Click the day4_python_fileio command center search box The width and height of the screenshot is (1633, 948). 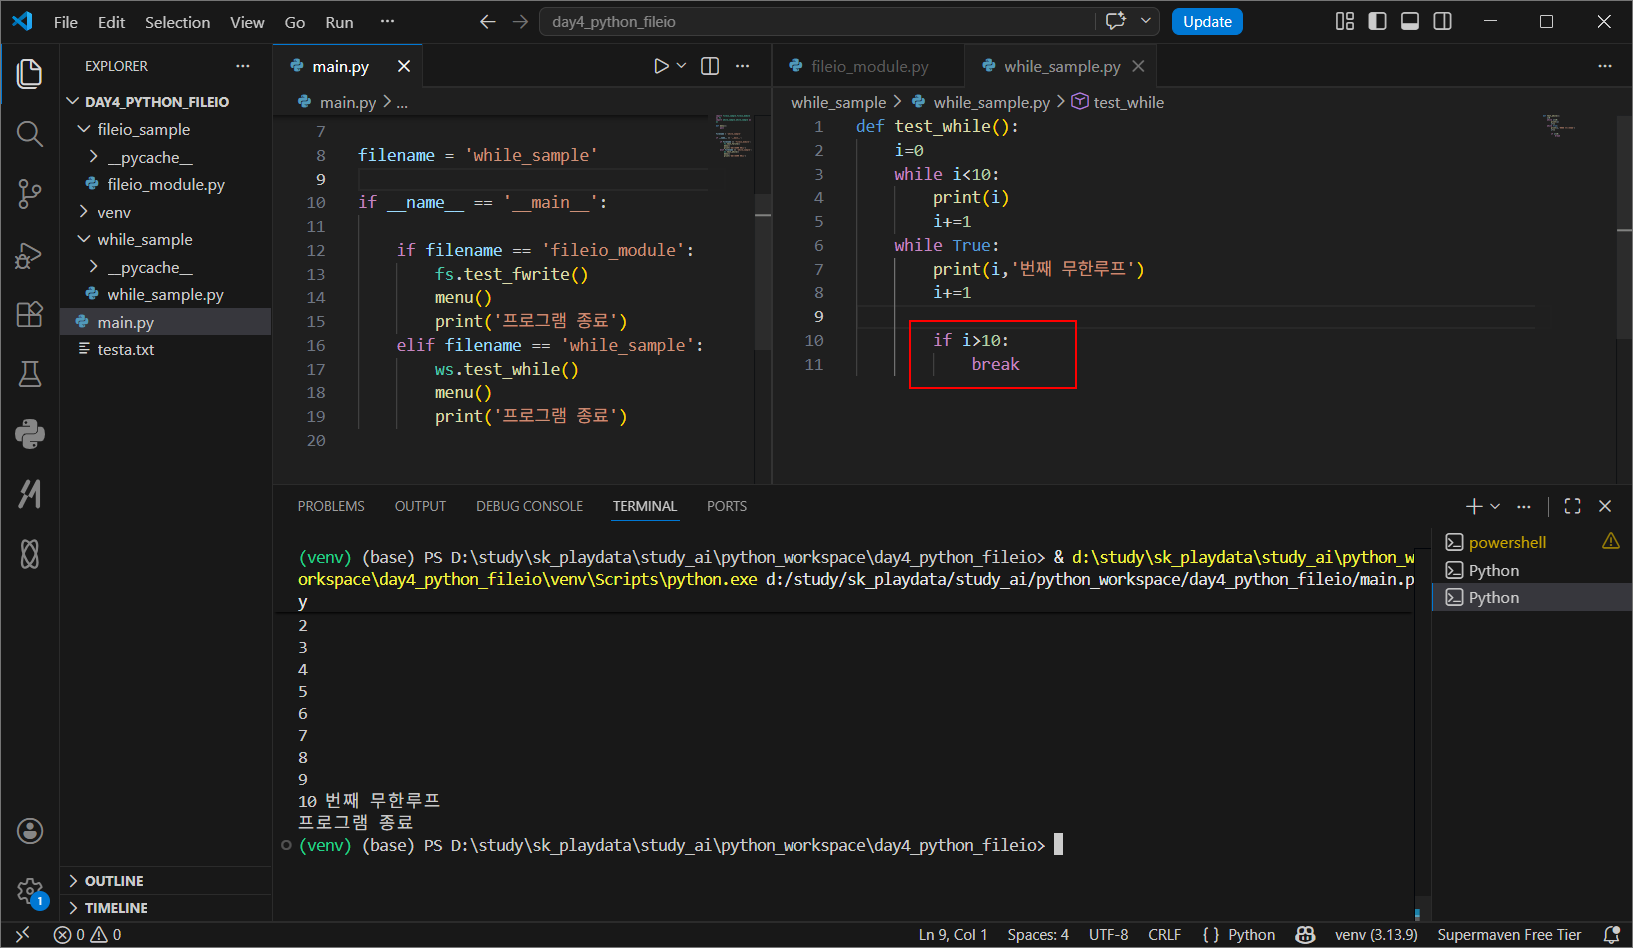(818, 21)
